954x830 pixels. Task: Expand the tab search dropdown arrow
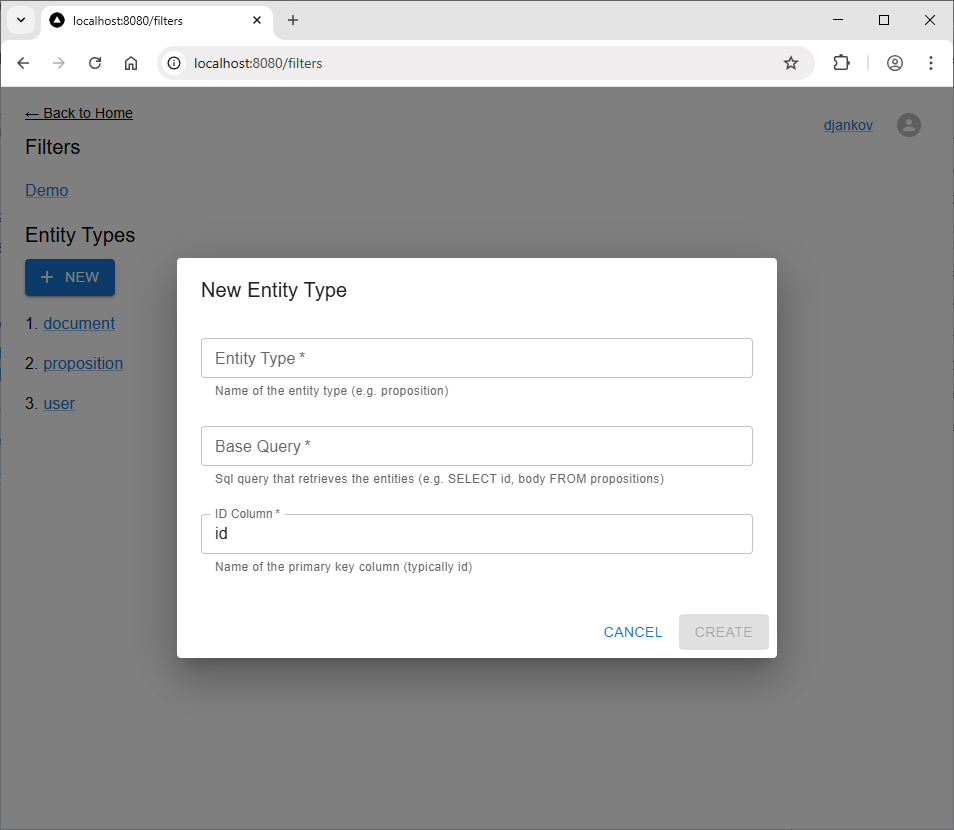click(20, 20)
